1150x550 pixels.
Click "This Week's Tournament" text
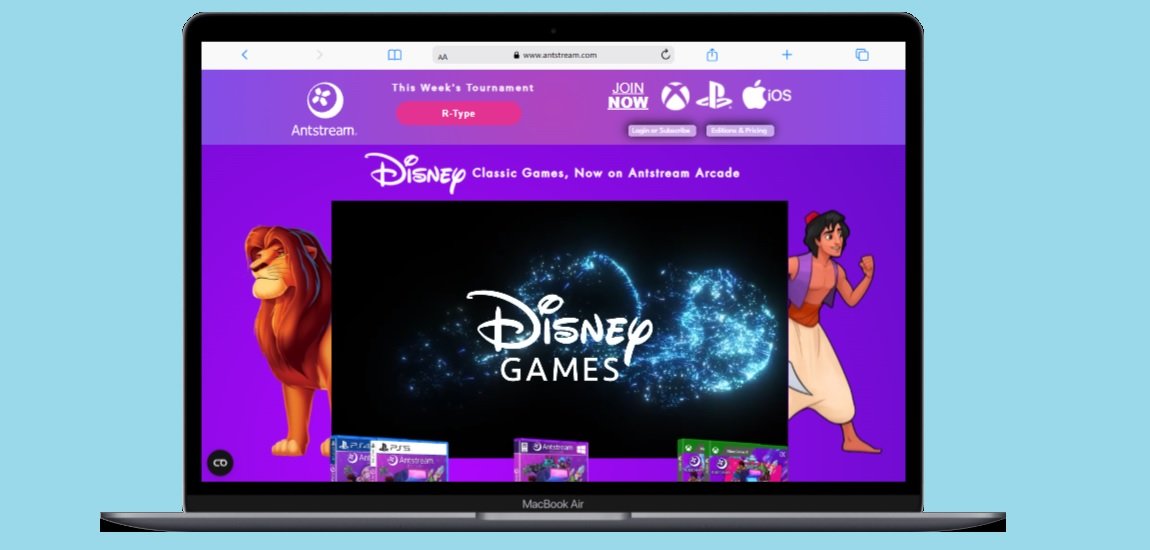point(463,88)
